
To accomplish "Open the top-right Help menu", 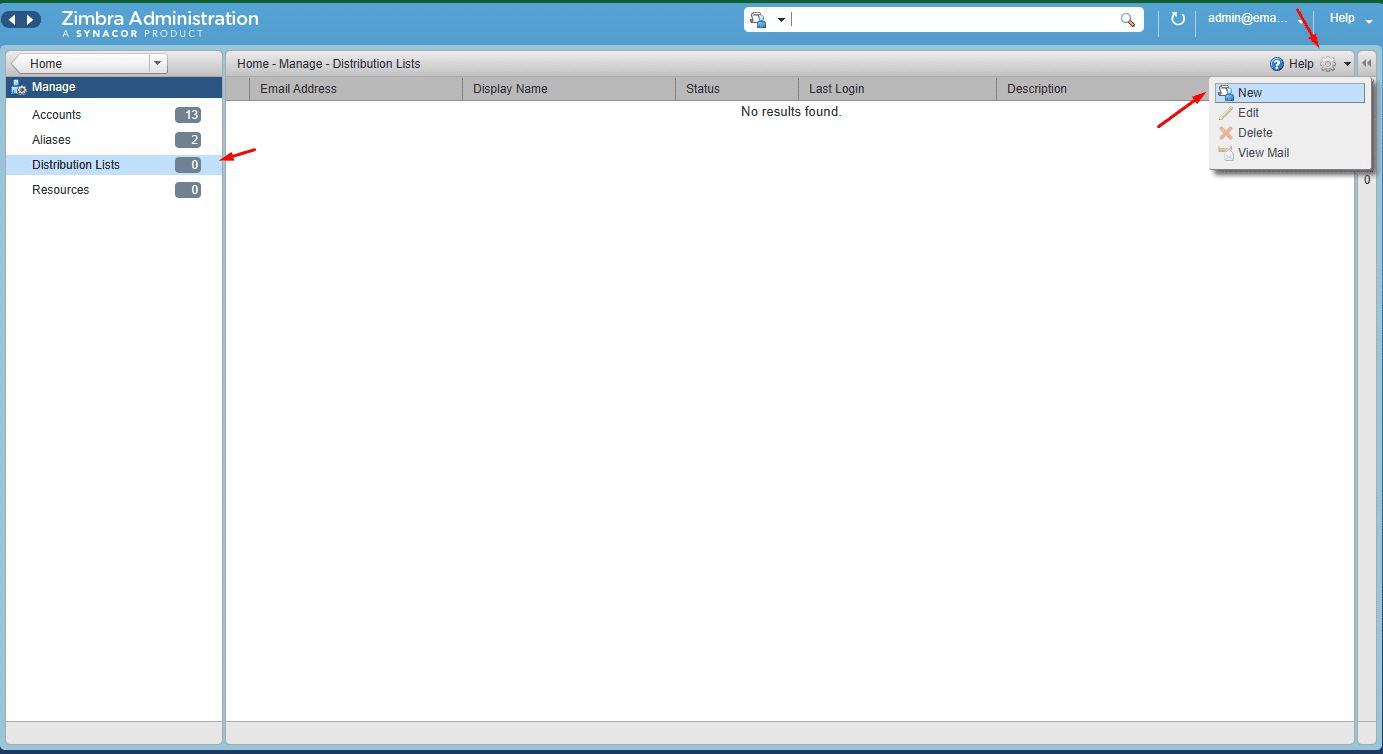I will (x=1350, y=18).
